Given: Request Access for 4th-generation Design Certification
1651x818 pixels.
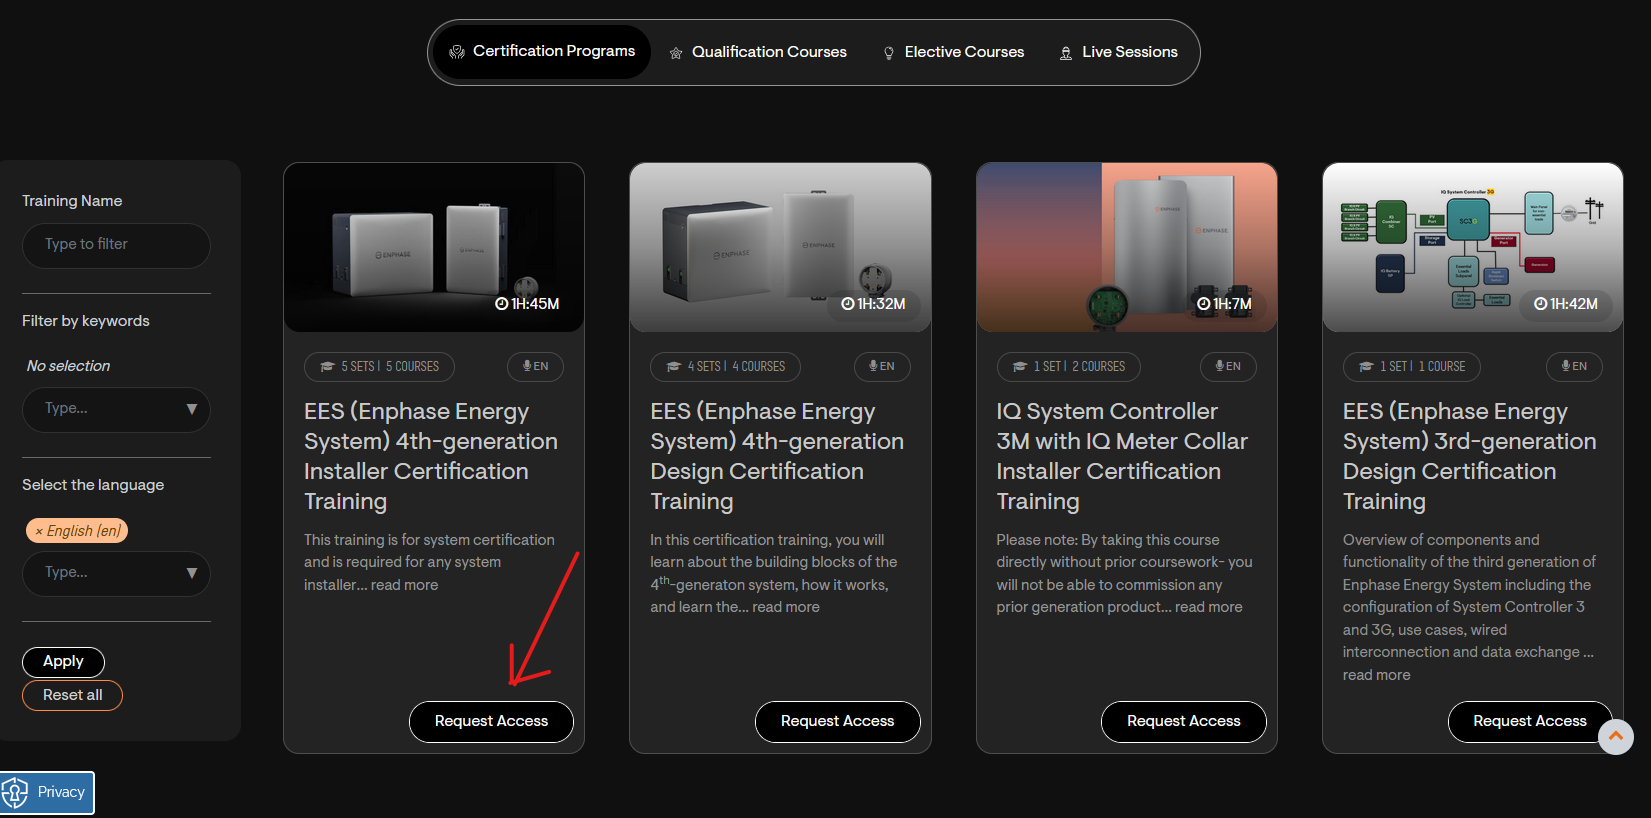Looking at the screenshot, I should click(x=837, y=721).
